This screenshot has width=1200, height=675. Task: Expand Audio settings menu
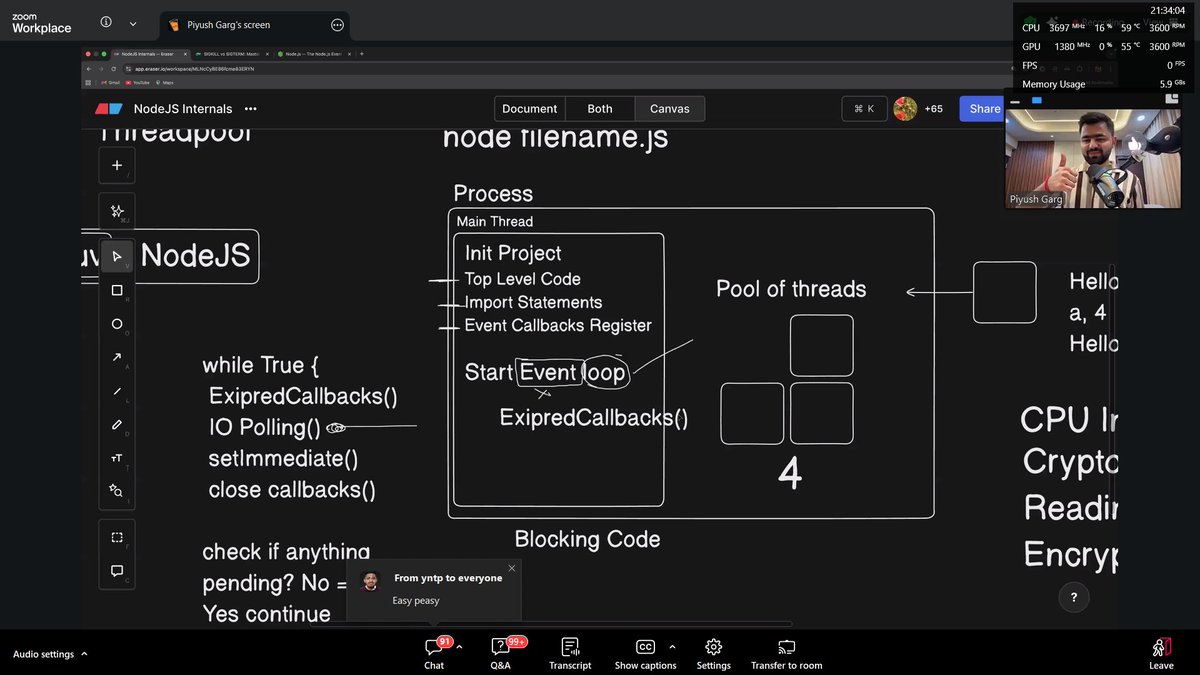(50, 654)
